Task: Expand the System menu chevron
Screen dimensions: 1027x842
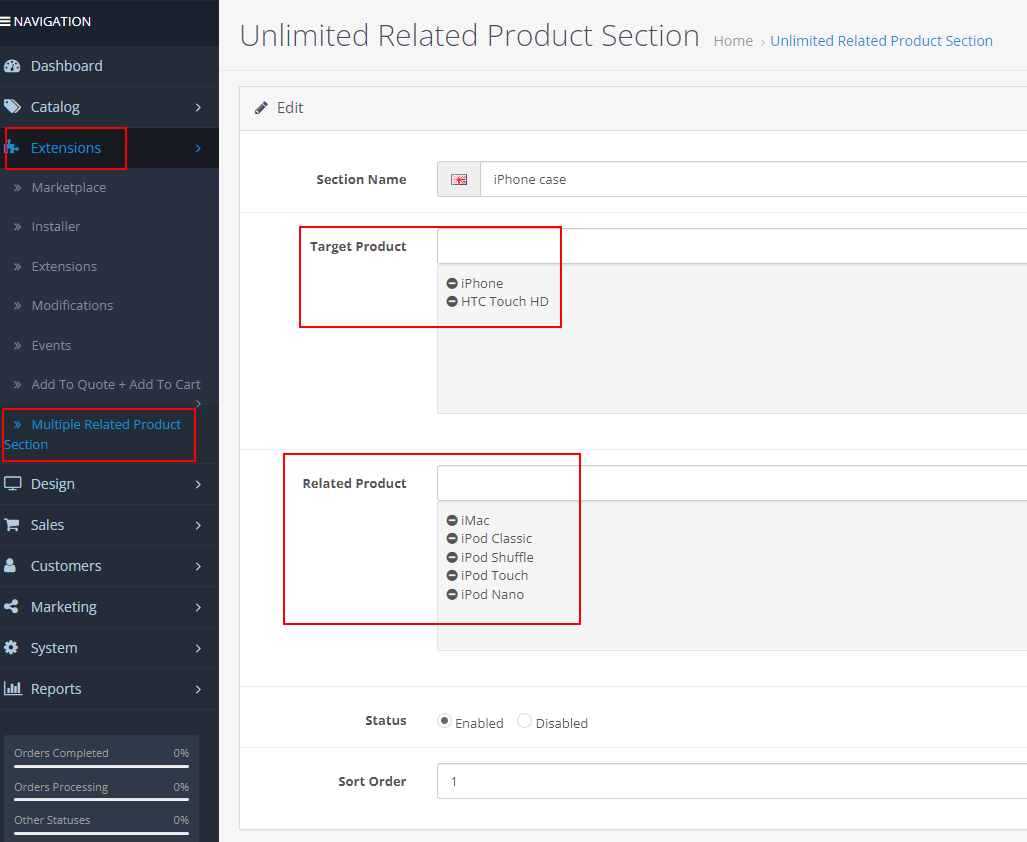Action: 198,648
